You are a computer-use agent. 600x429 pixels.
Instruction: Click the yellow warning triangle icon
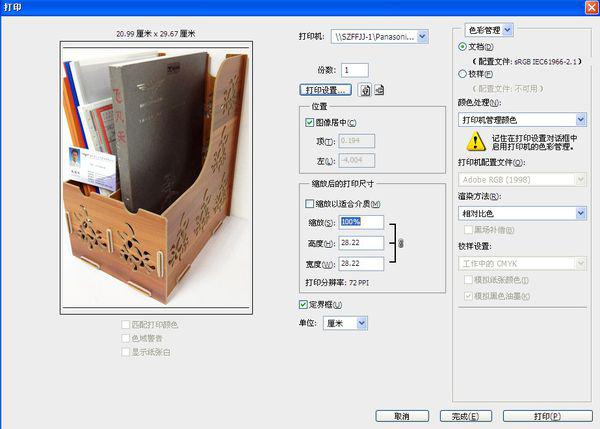[476, 141]
